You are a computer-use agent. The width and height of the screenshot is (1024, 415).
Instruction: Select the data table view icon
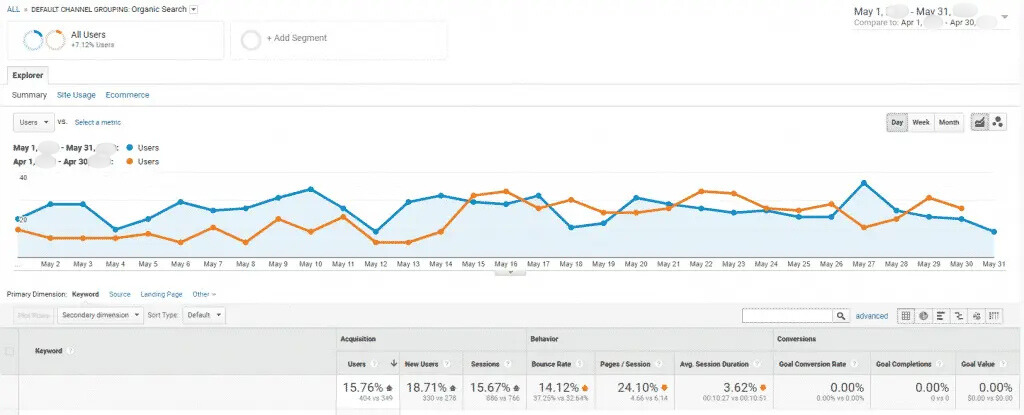(906, 316)
